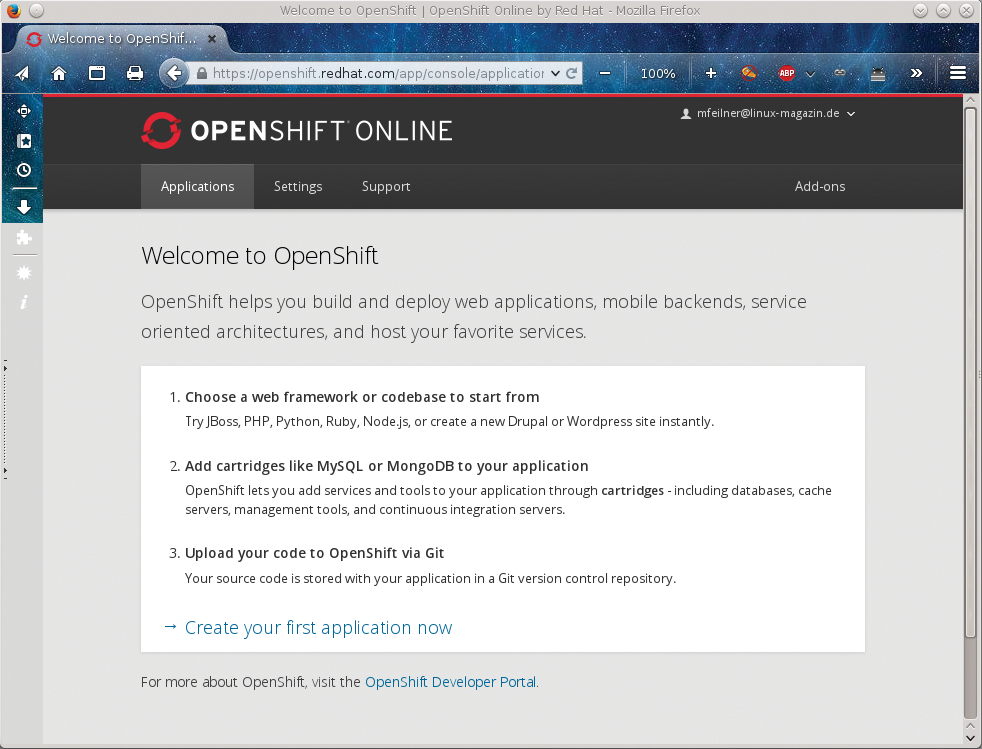The height and width of the screenshot is (749, 982).
Task: Visit the OpenShift Developer Portal link
Action: tap(451, 682)
